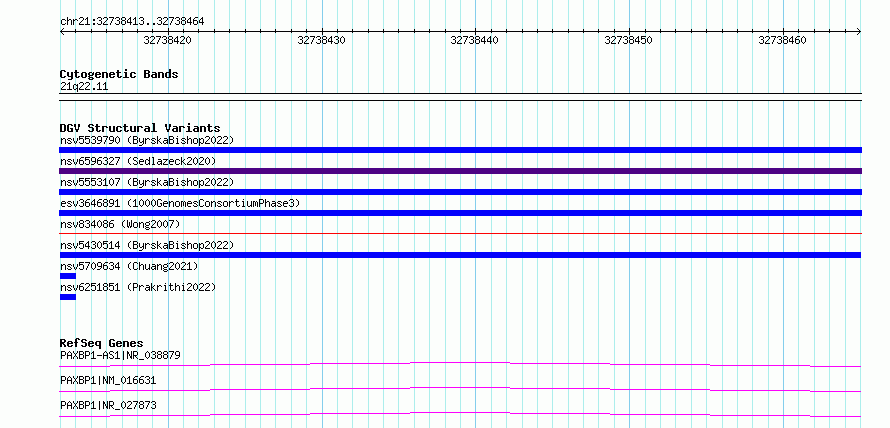Open variant nsv6251851 (Prakrithi2022) label
Viewport: 890px width, 428px height.
[x=138, y=287]
